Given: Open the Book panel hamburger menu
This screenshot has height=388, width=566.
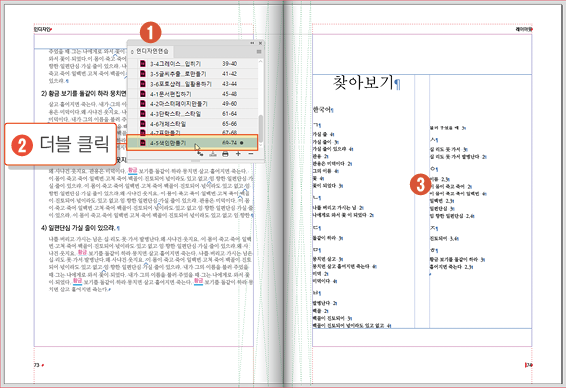Looking at the screenshot, I should click(x=259, y=52).
